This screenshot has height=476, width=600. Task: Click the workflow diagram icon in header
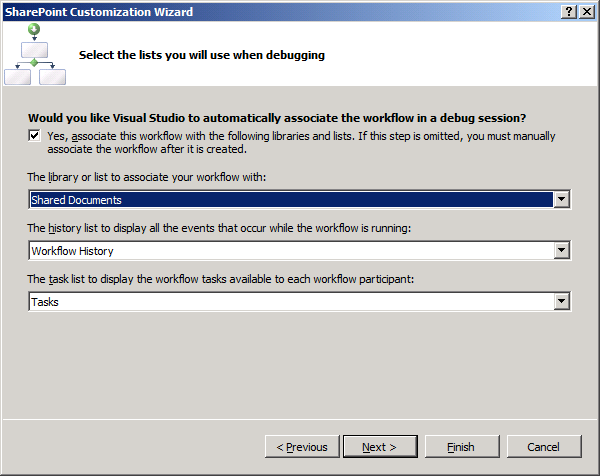click(33, 54)
